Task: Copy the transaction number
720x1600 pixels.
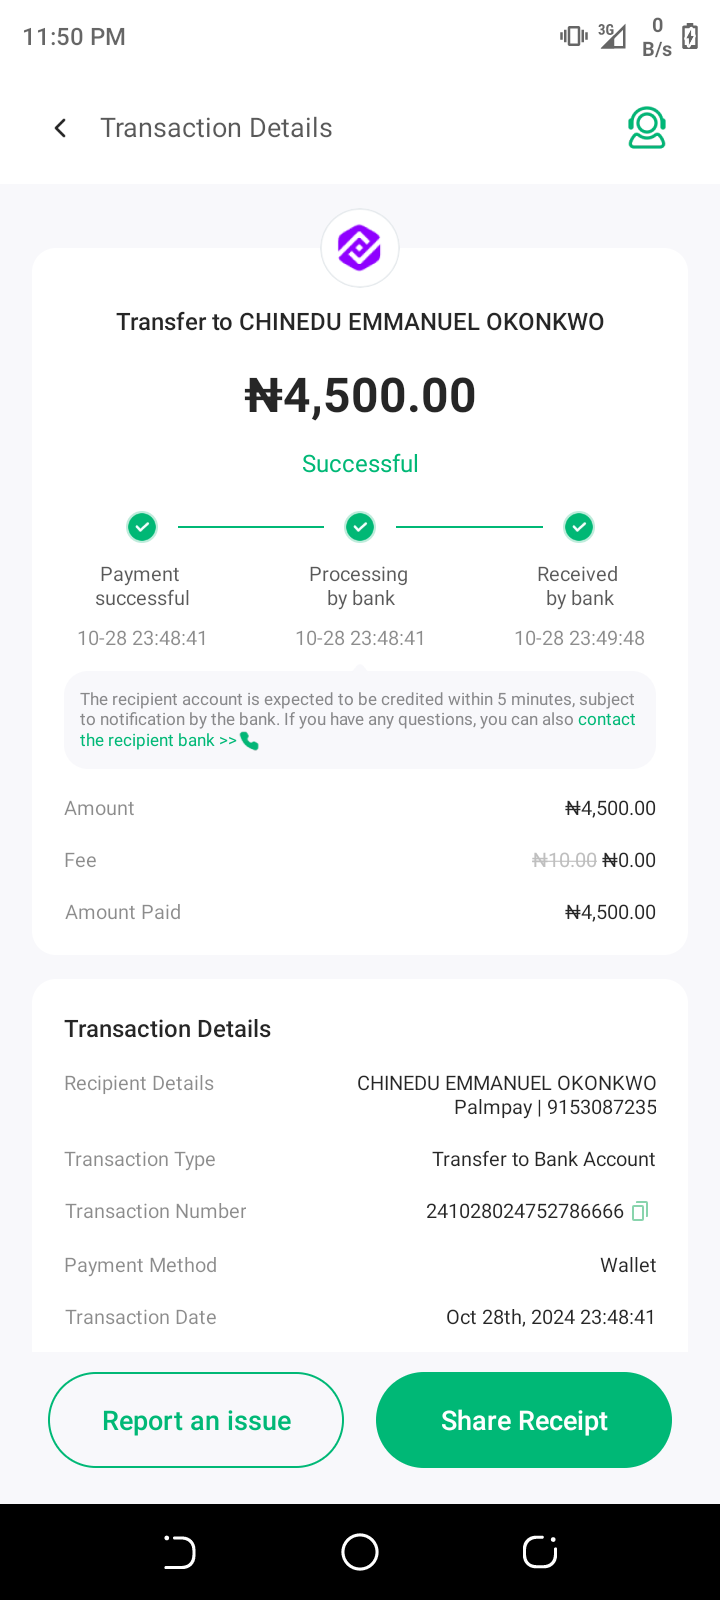Action: [x=640, y=1211]
